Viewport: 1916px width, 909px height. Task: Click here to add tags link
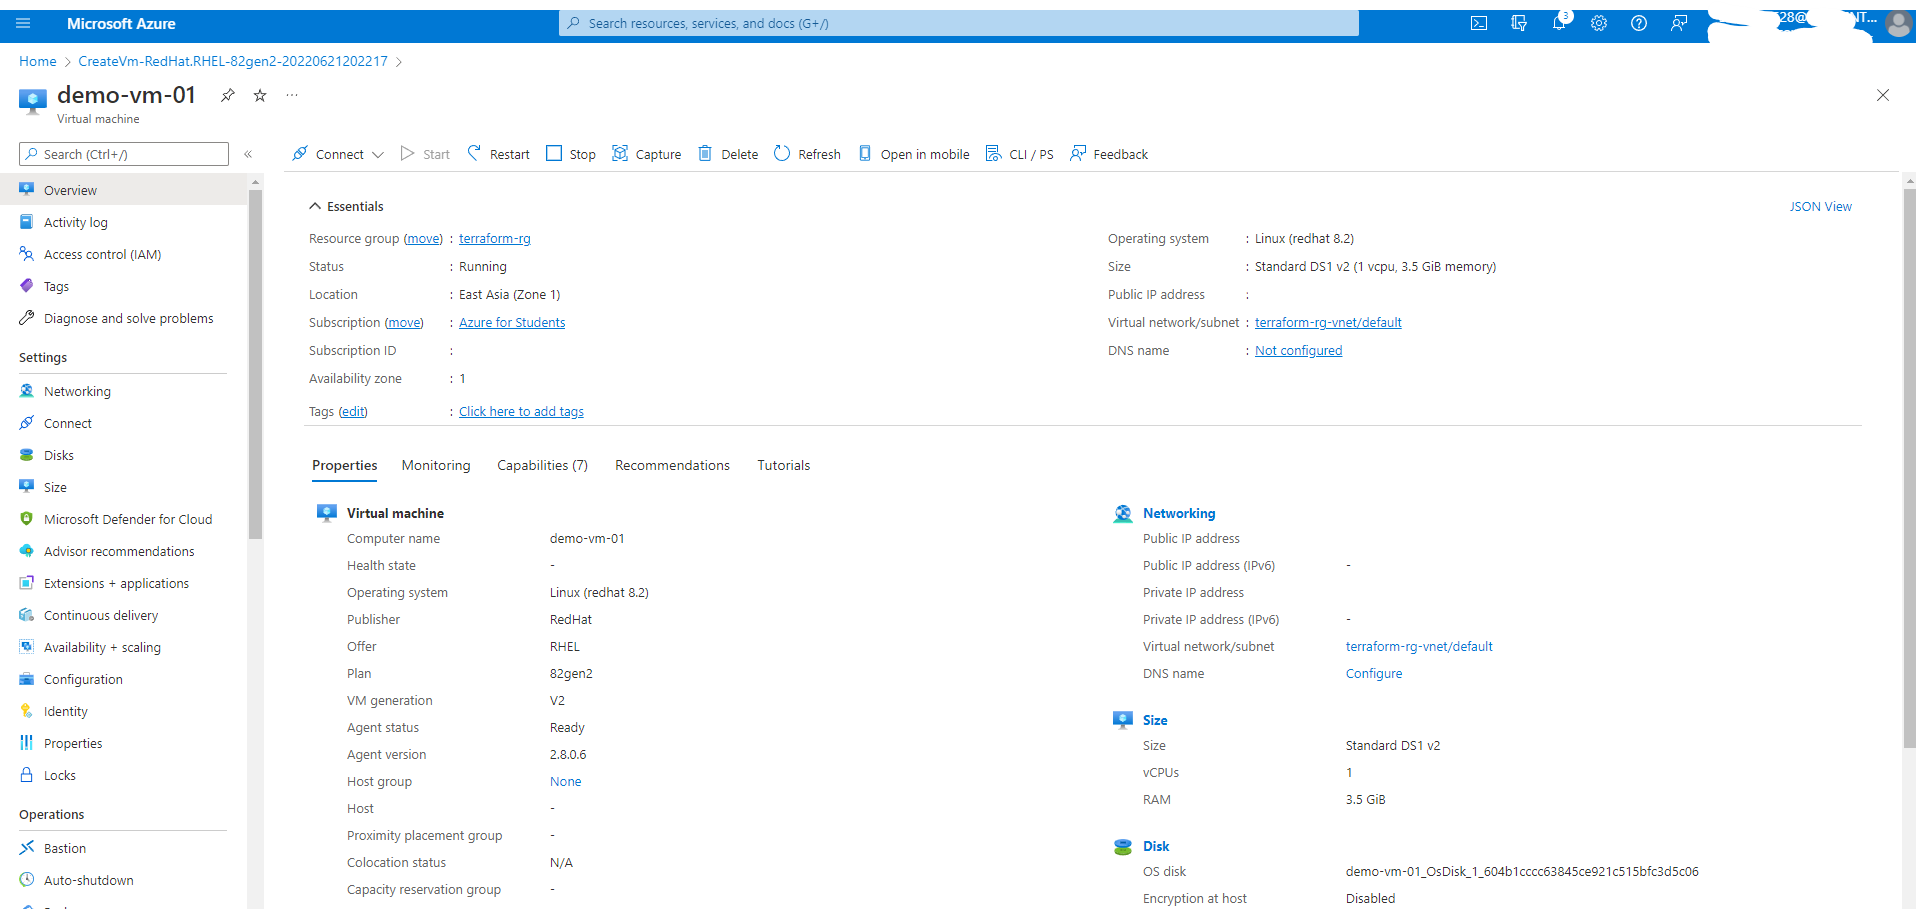coord(521,412)
